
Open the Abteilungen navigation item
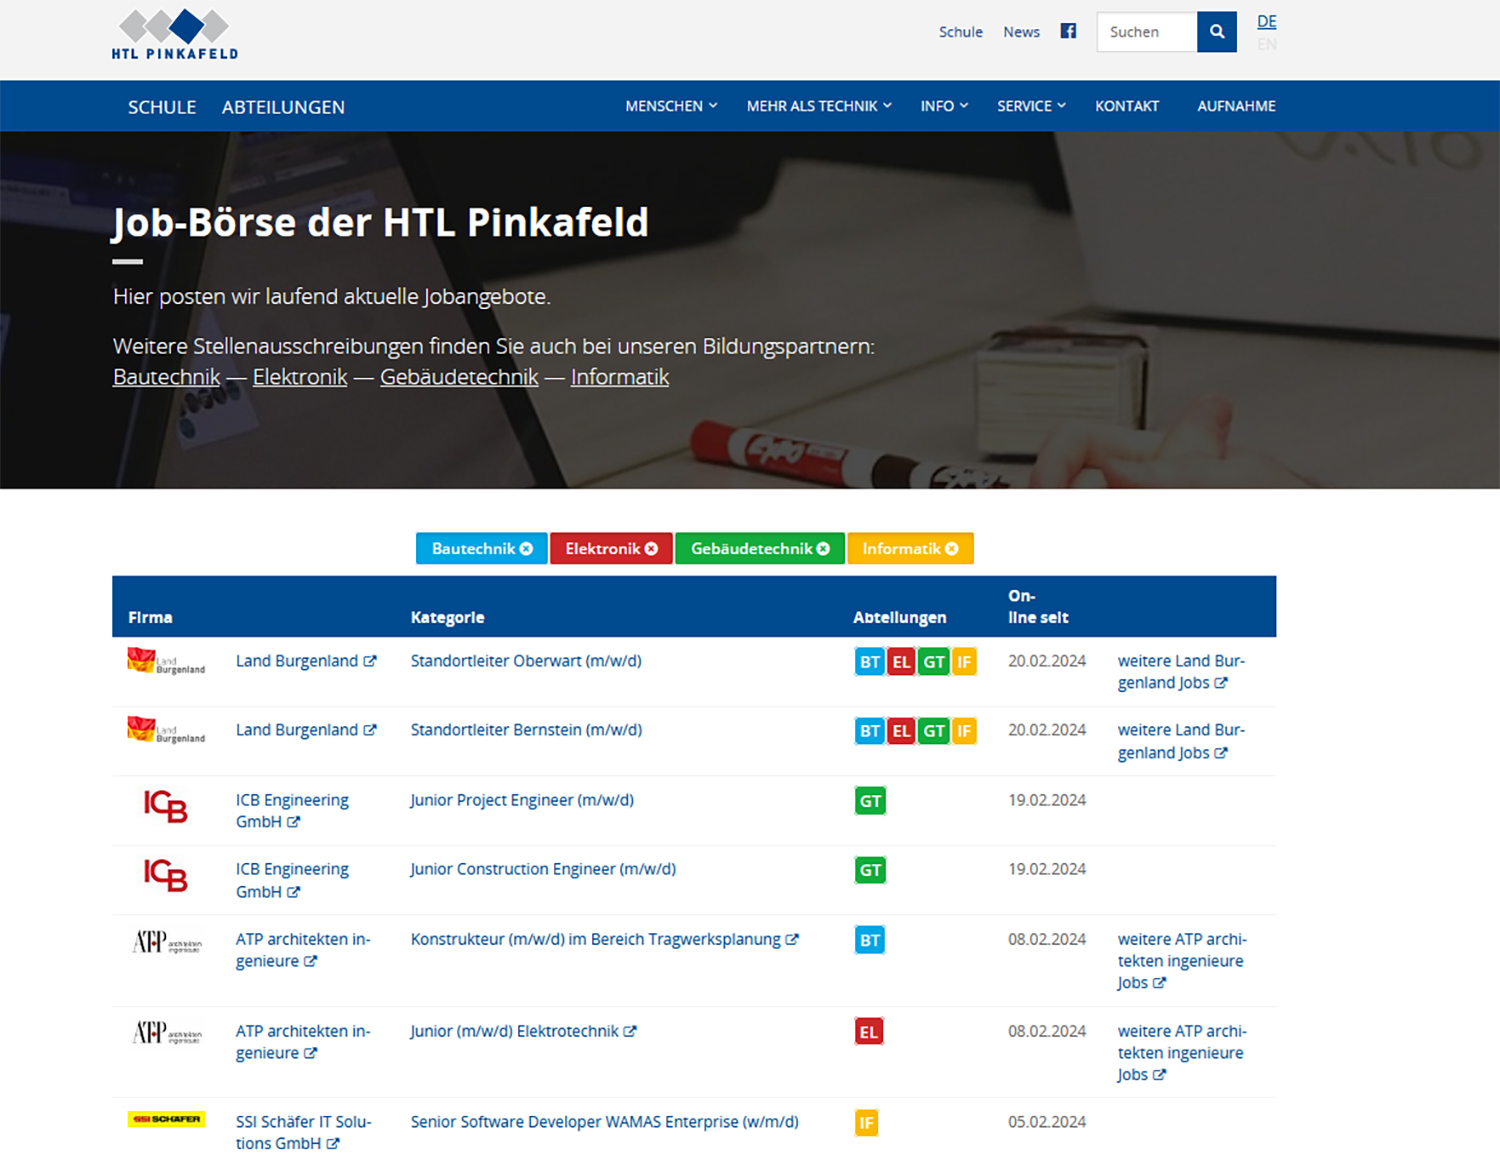pyautogui.click(x=283, y=107)
